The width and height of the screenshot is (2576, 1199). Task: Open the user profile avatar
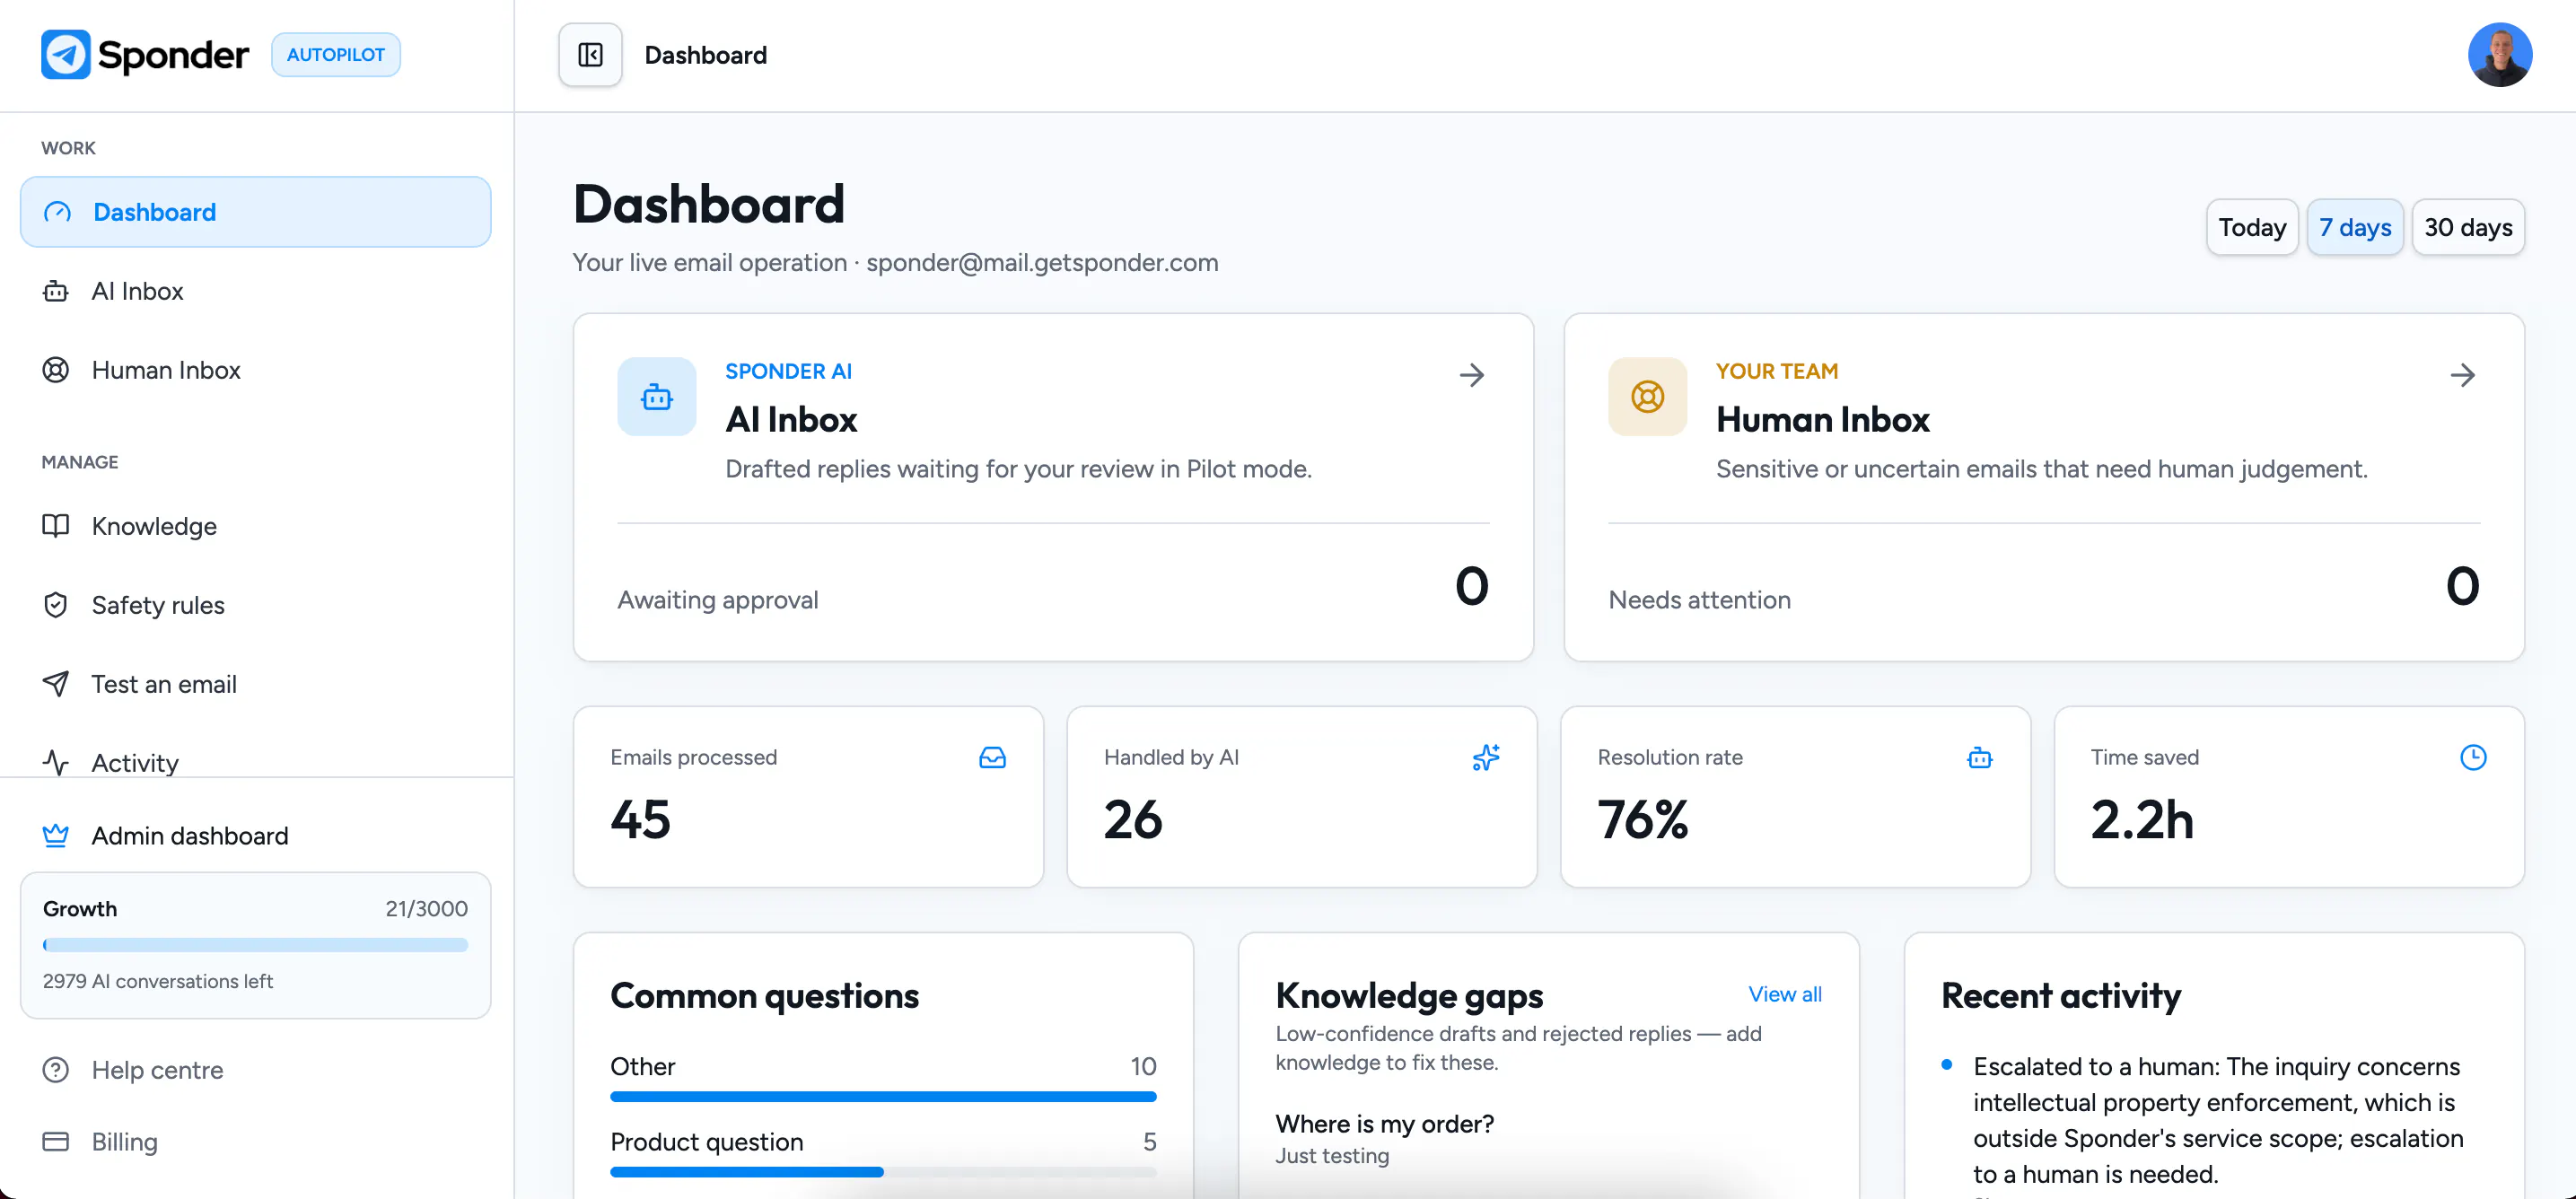tap(2499, 55)
